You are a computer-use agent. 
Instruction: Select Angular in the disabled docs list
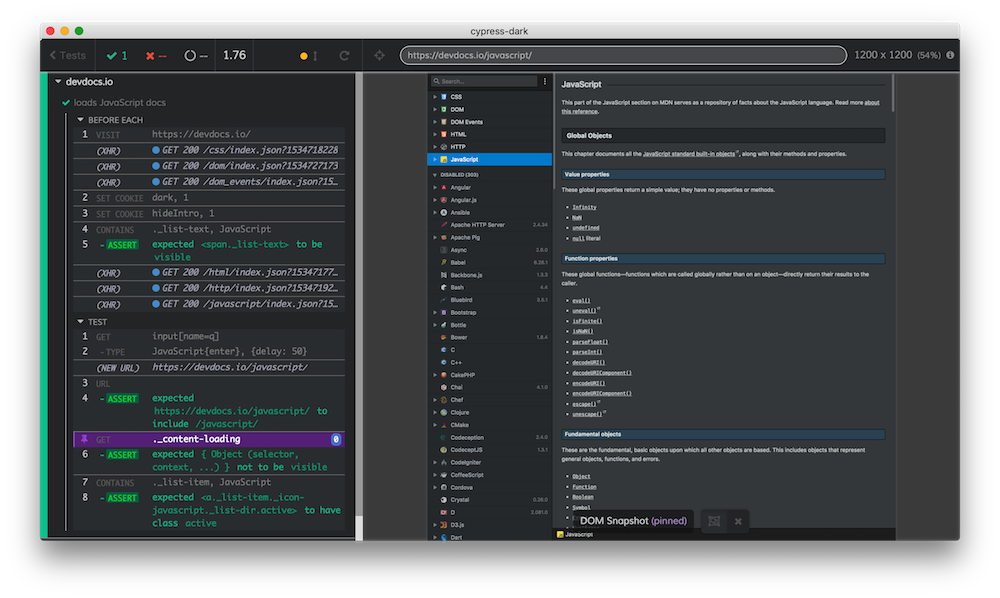(x=490, y=187)
